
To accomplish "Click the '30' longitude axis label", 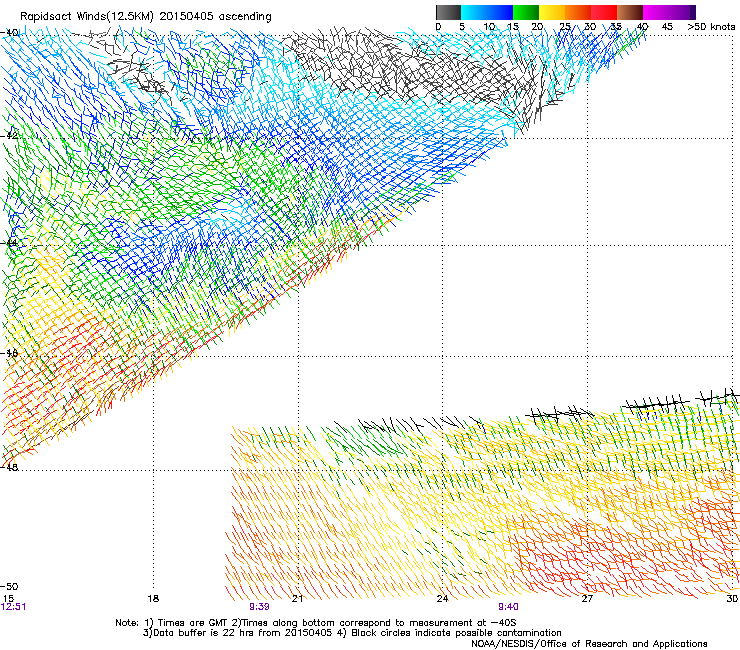I will [x=732, y=599].
